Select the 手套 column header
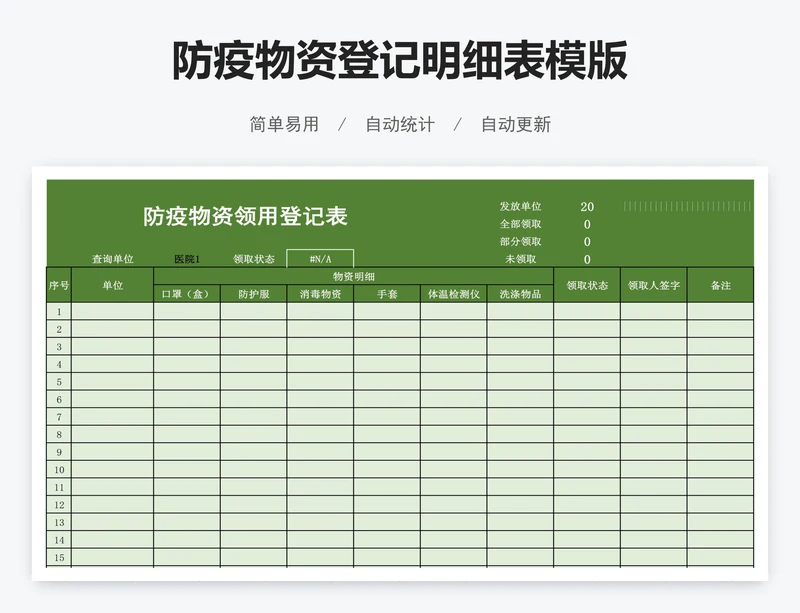800x613 pixels. tap(387, 294)
